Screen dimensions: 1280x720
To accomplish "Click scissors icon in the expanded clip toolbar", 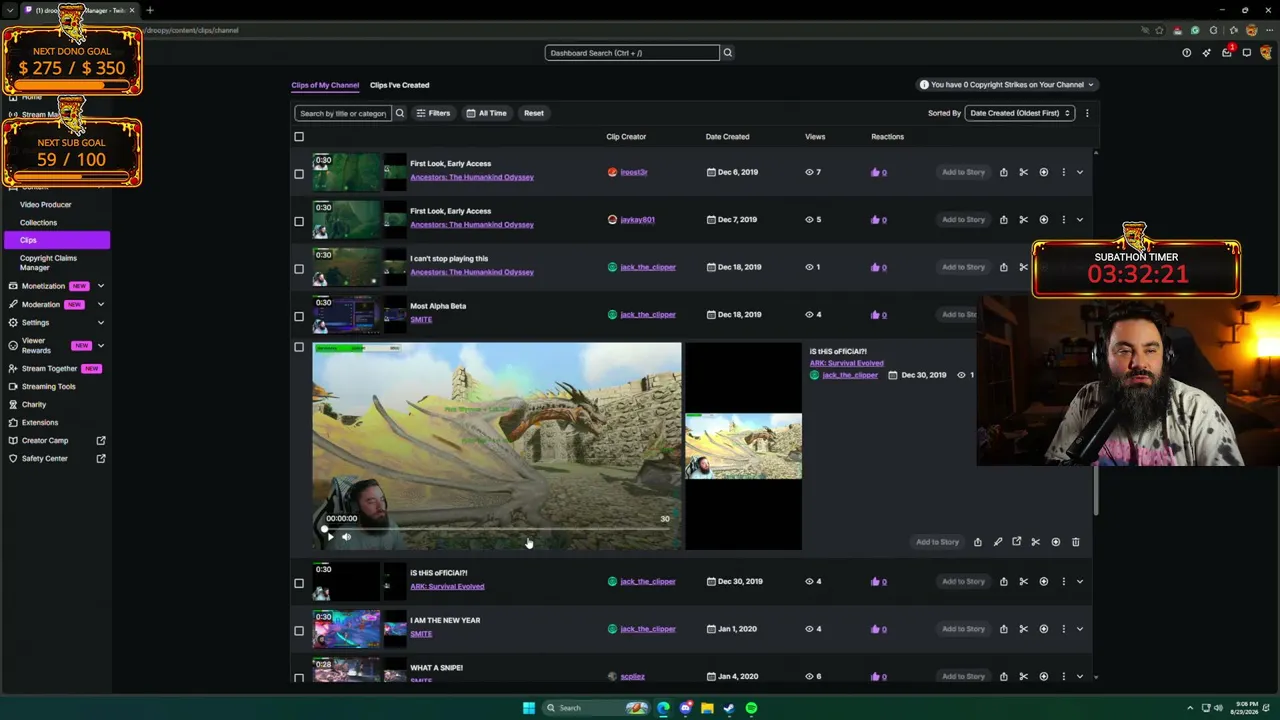I will pos(1035,542).
